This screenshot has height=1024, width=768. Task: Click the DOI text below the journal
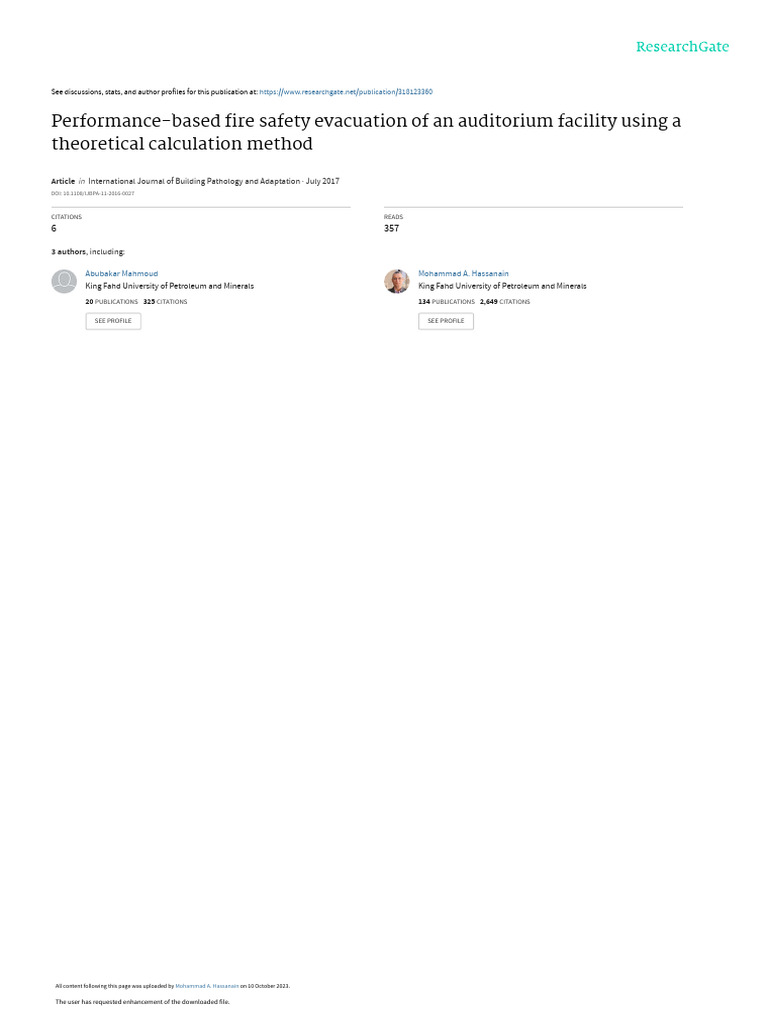[x=92, y=193]
